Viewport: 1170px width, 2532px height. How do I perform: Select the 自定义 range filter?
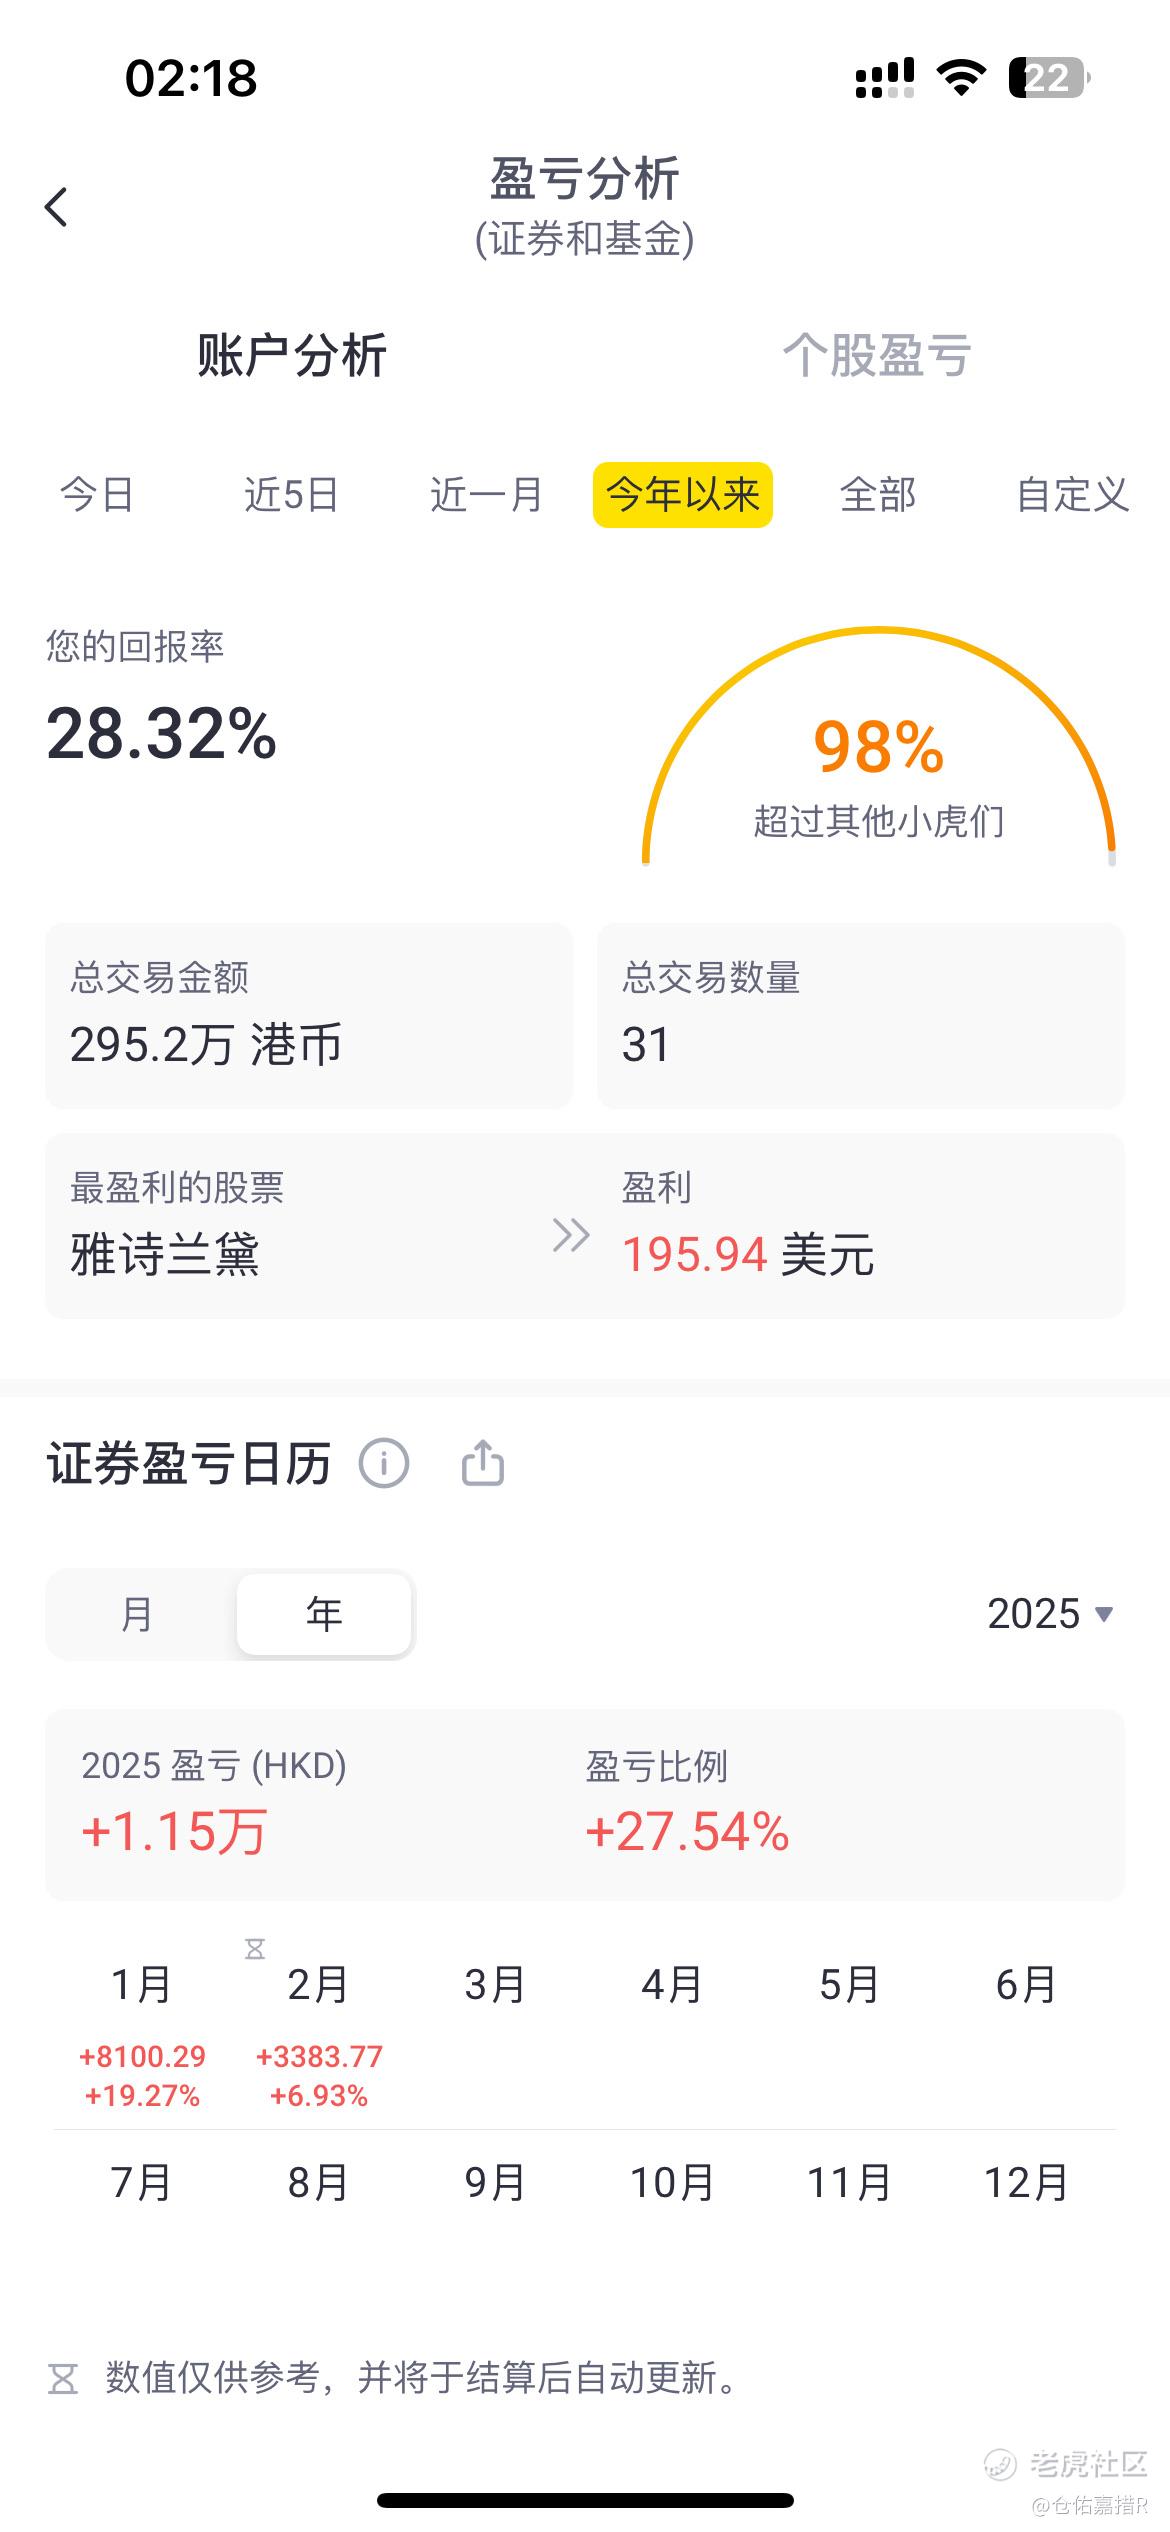point(1072,494)
